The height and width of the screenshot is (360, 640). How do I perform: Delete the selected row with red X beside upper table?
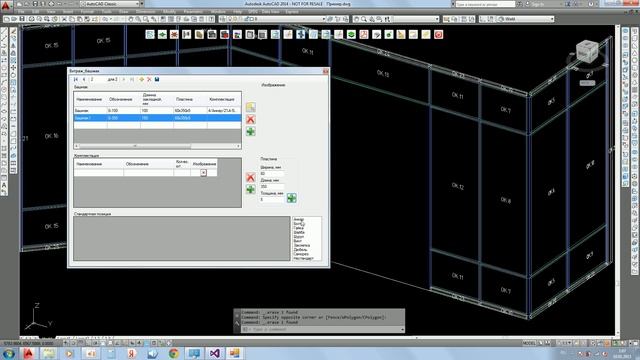point(251,119)
